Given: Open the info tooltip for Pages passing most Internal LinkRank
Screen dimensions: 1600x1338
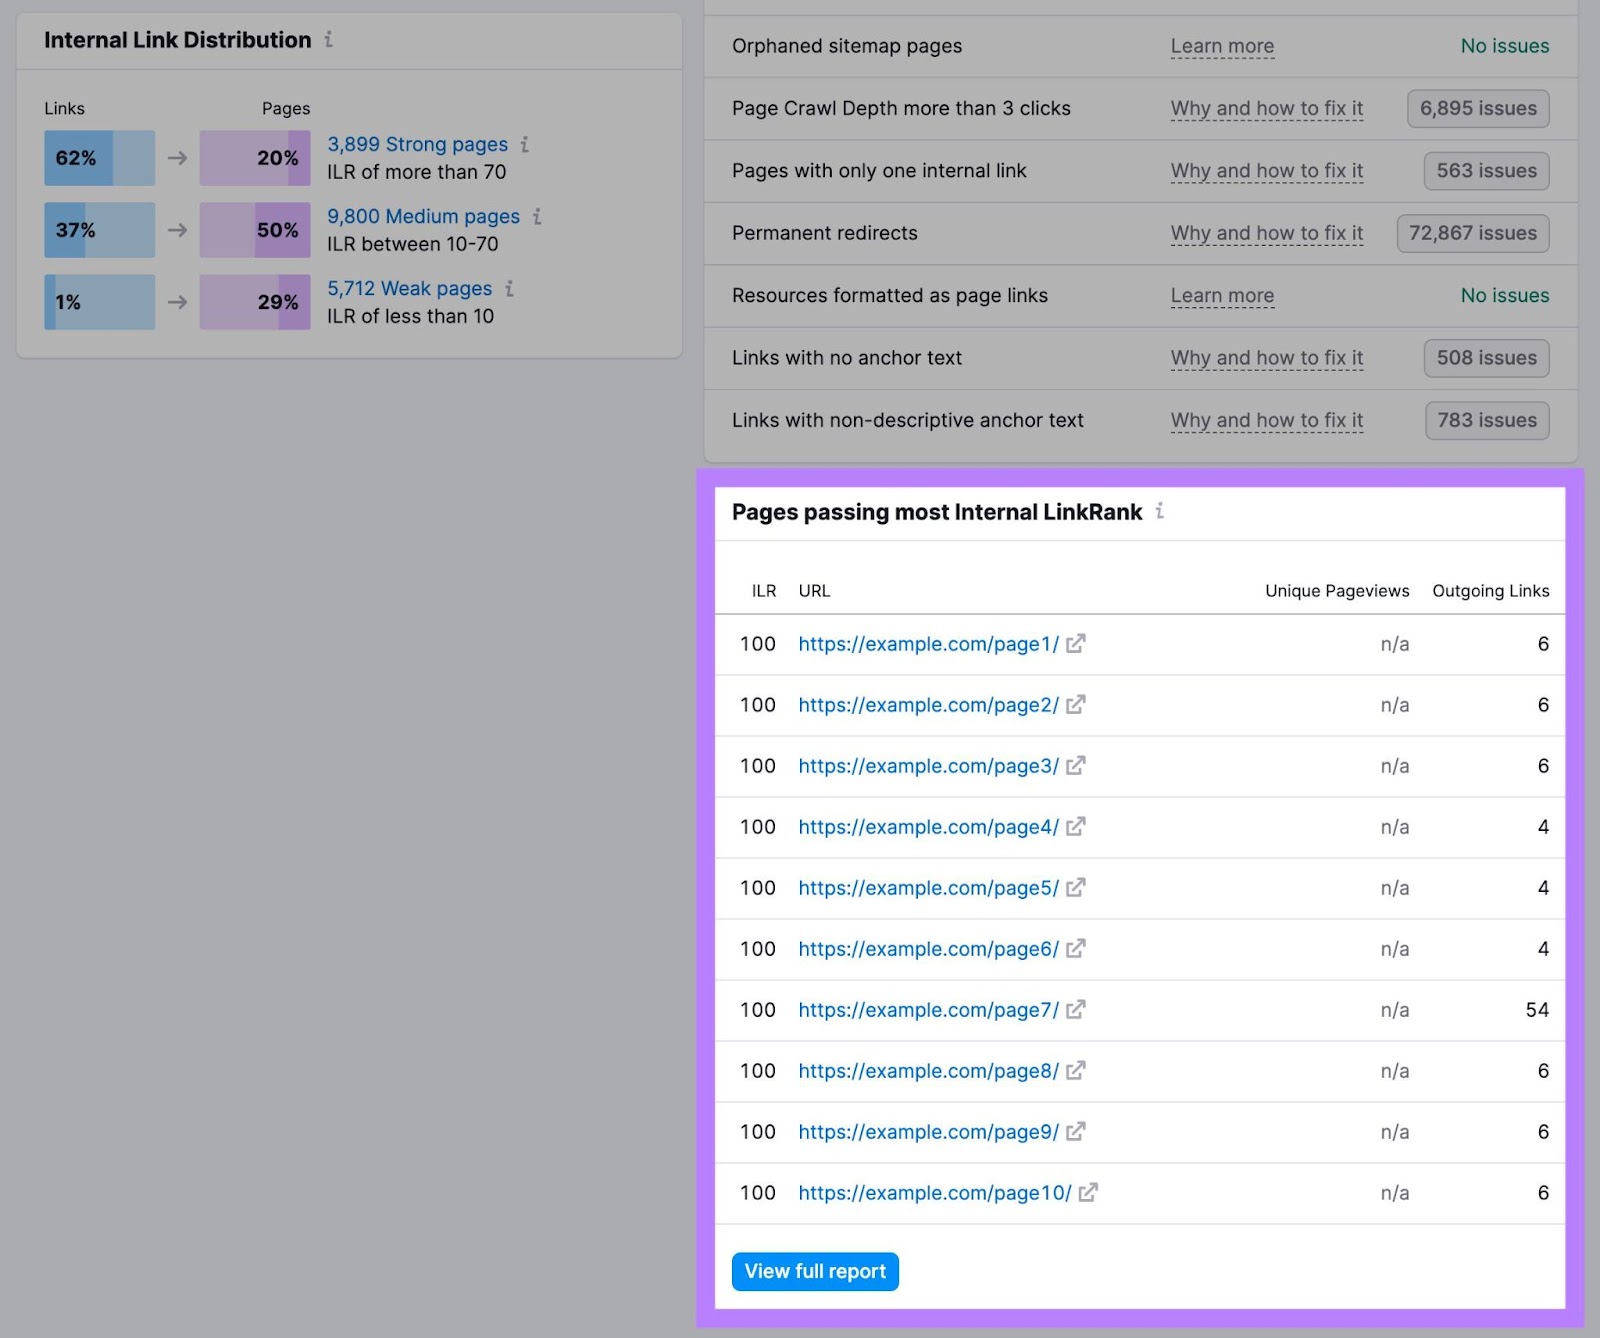Looking at the screenshot, I should [1159, 511].
